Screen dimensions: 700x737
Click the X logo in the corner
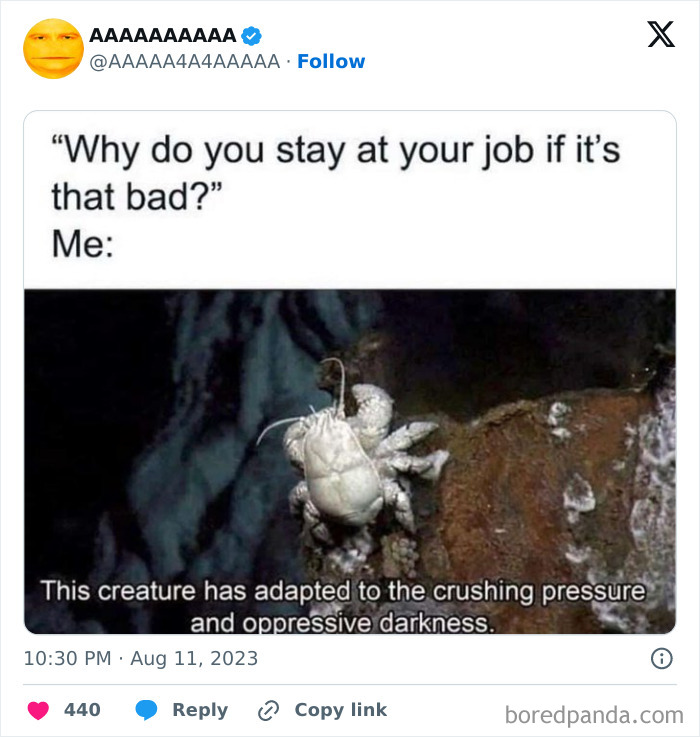click(661, 34)
